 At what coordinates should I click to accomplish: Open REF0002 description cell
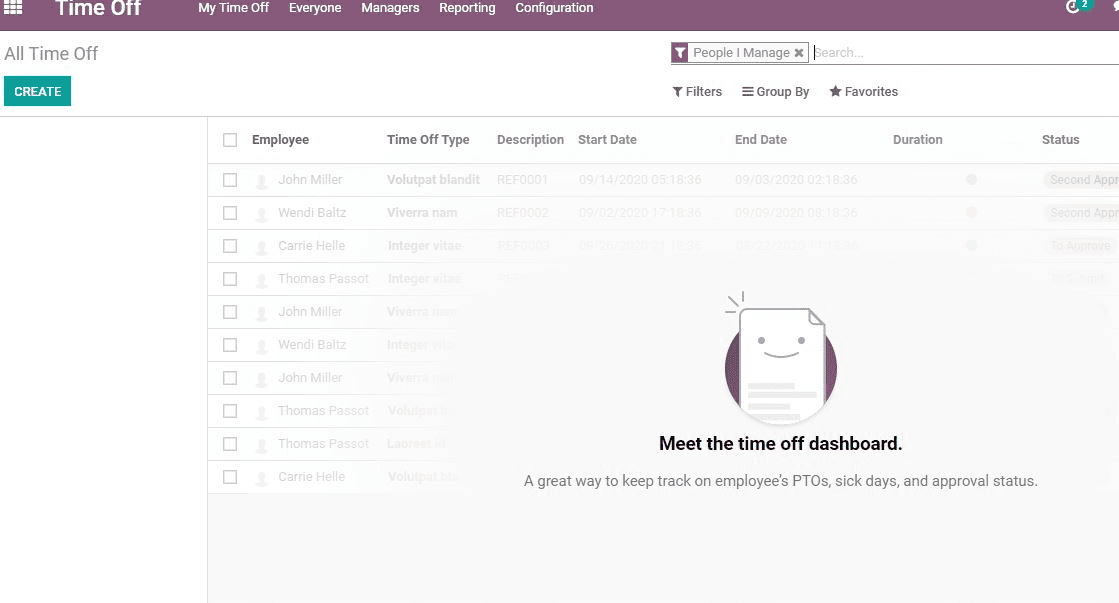522,213
